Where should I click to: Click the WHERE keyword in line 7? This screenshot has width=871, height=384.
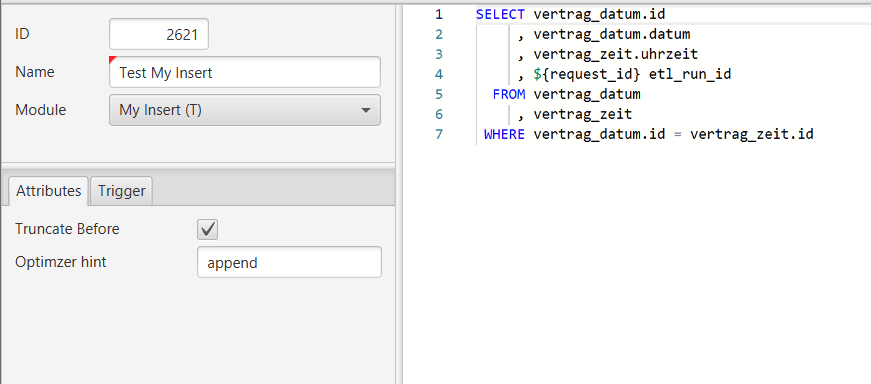coord(504,134)
